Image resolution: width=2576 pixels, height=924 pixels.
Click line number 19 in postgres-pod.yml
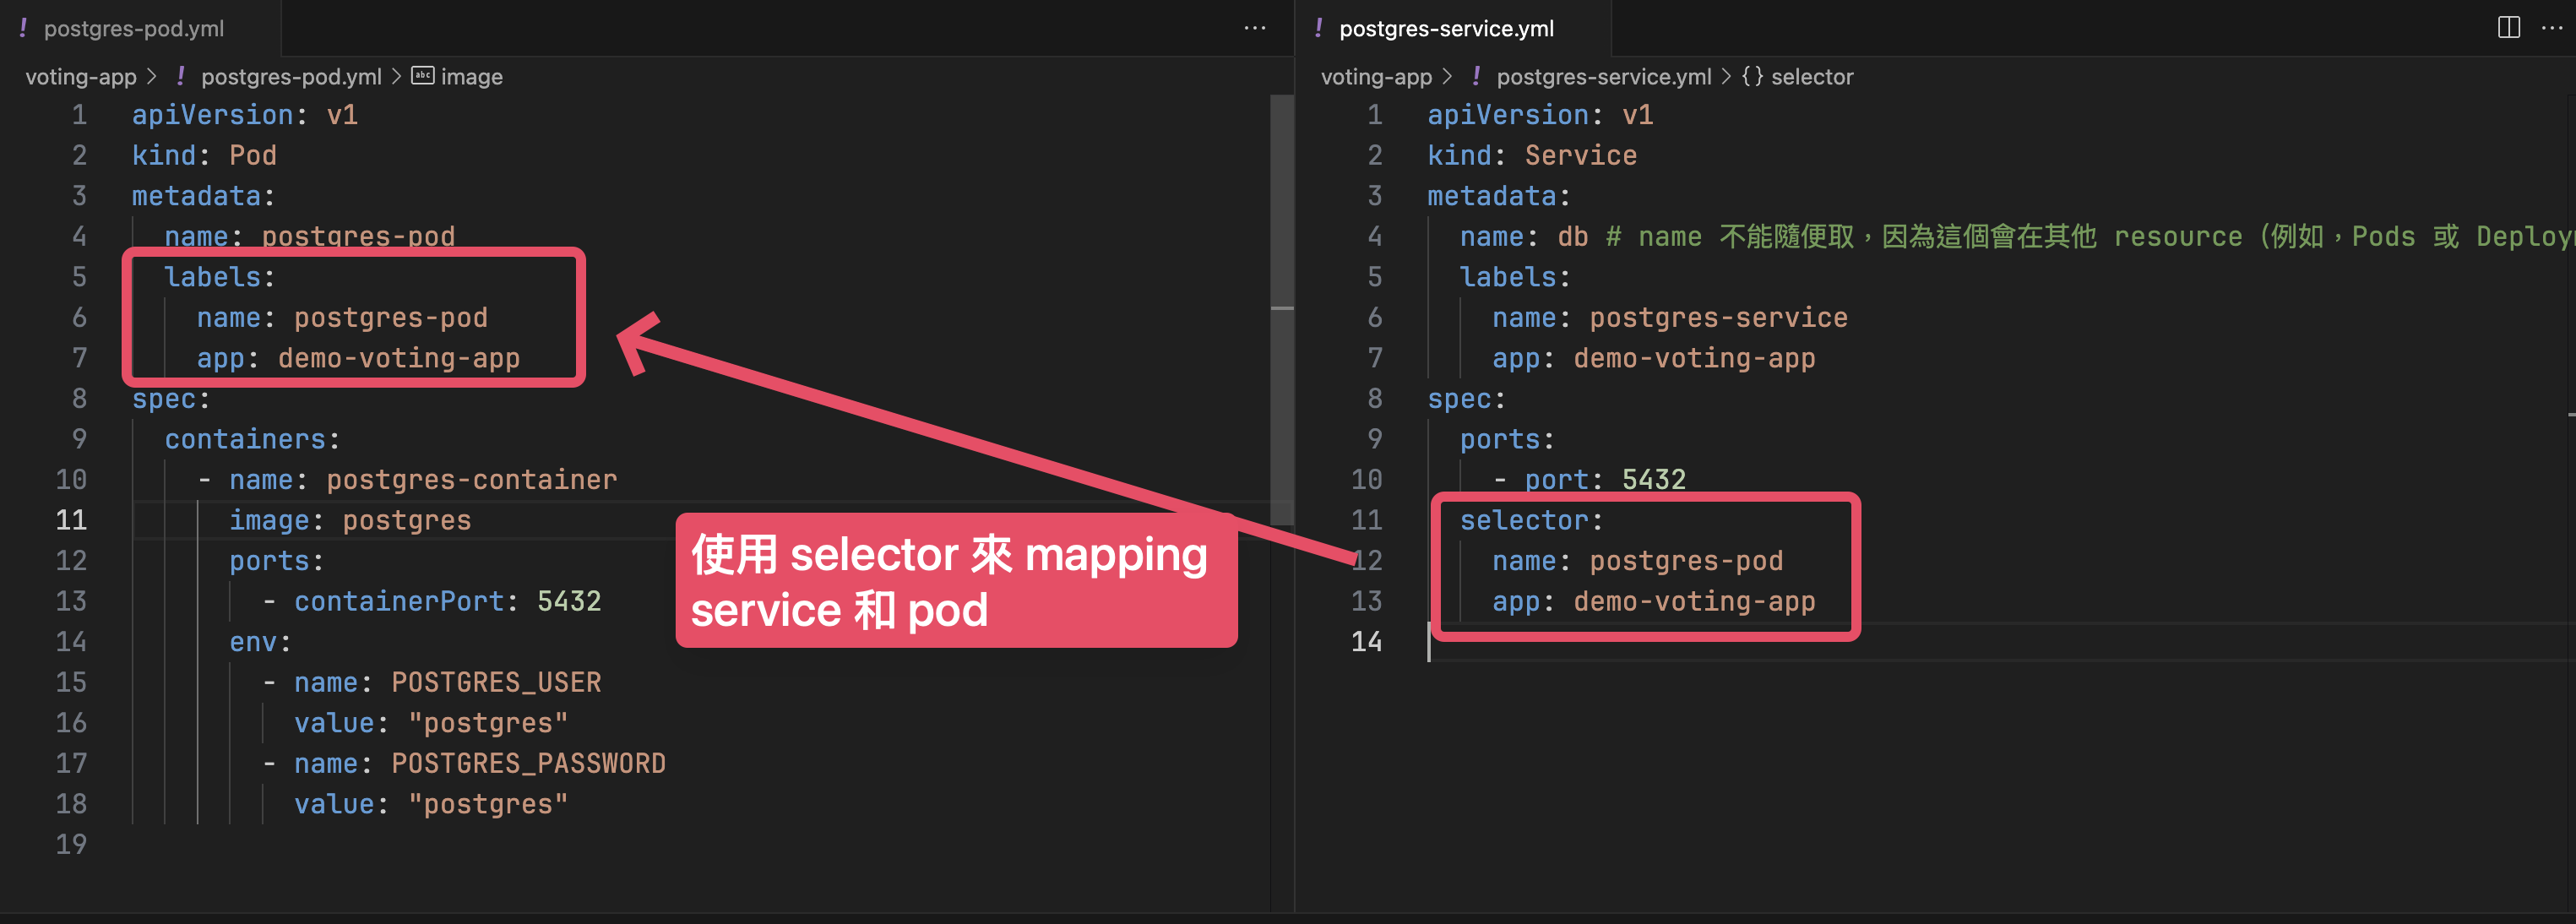[71, 844]
